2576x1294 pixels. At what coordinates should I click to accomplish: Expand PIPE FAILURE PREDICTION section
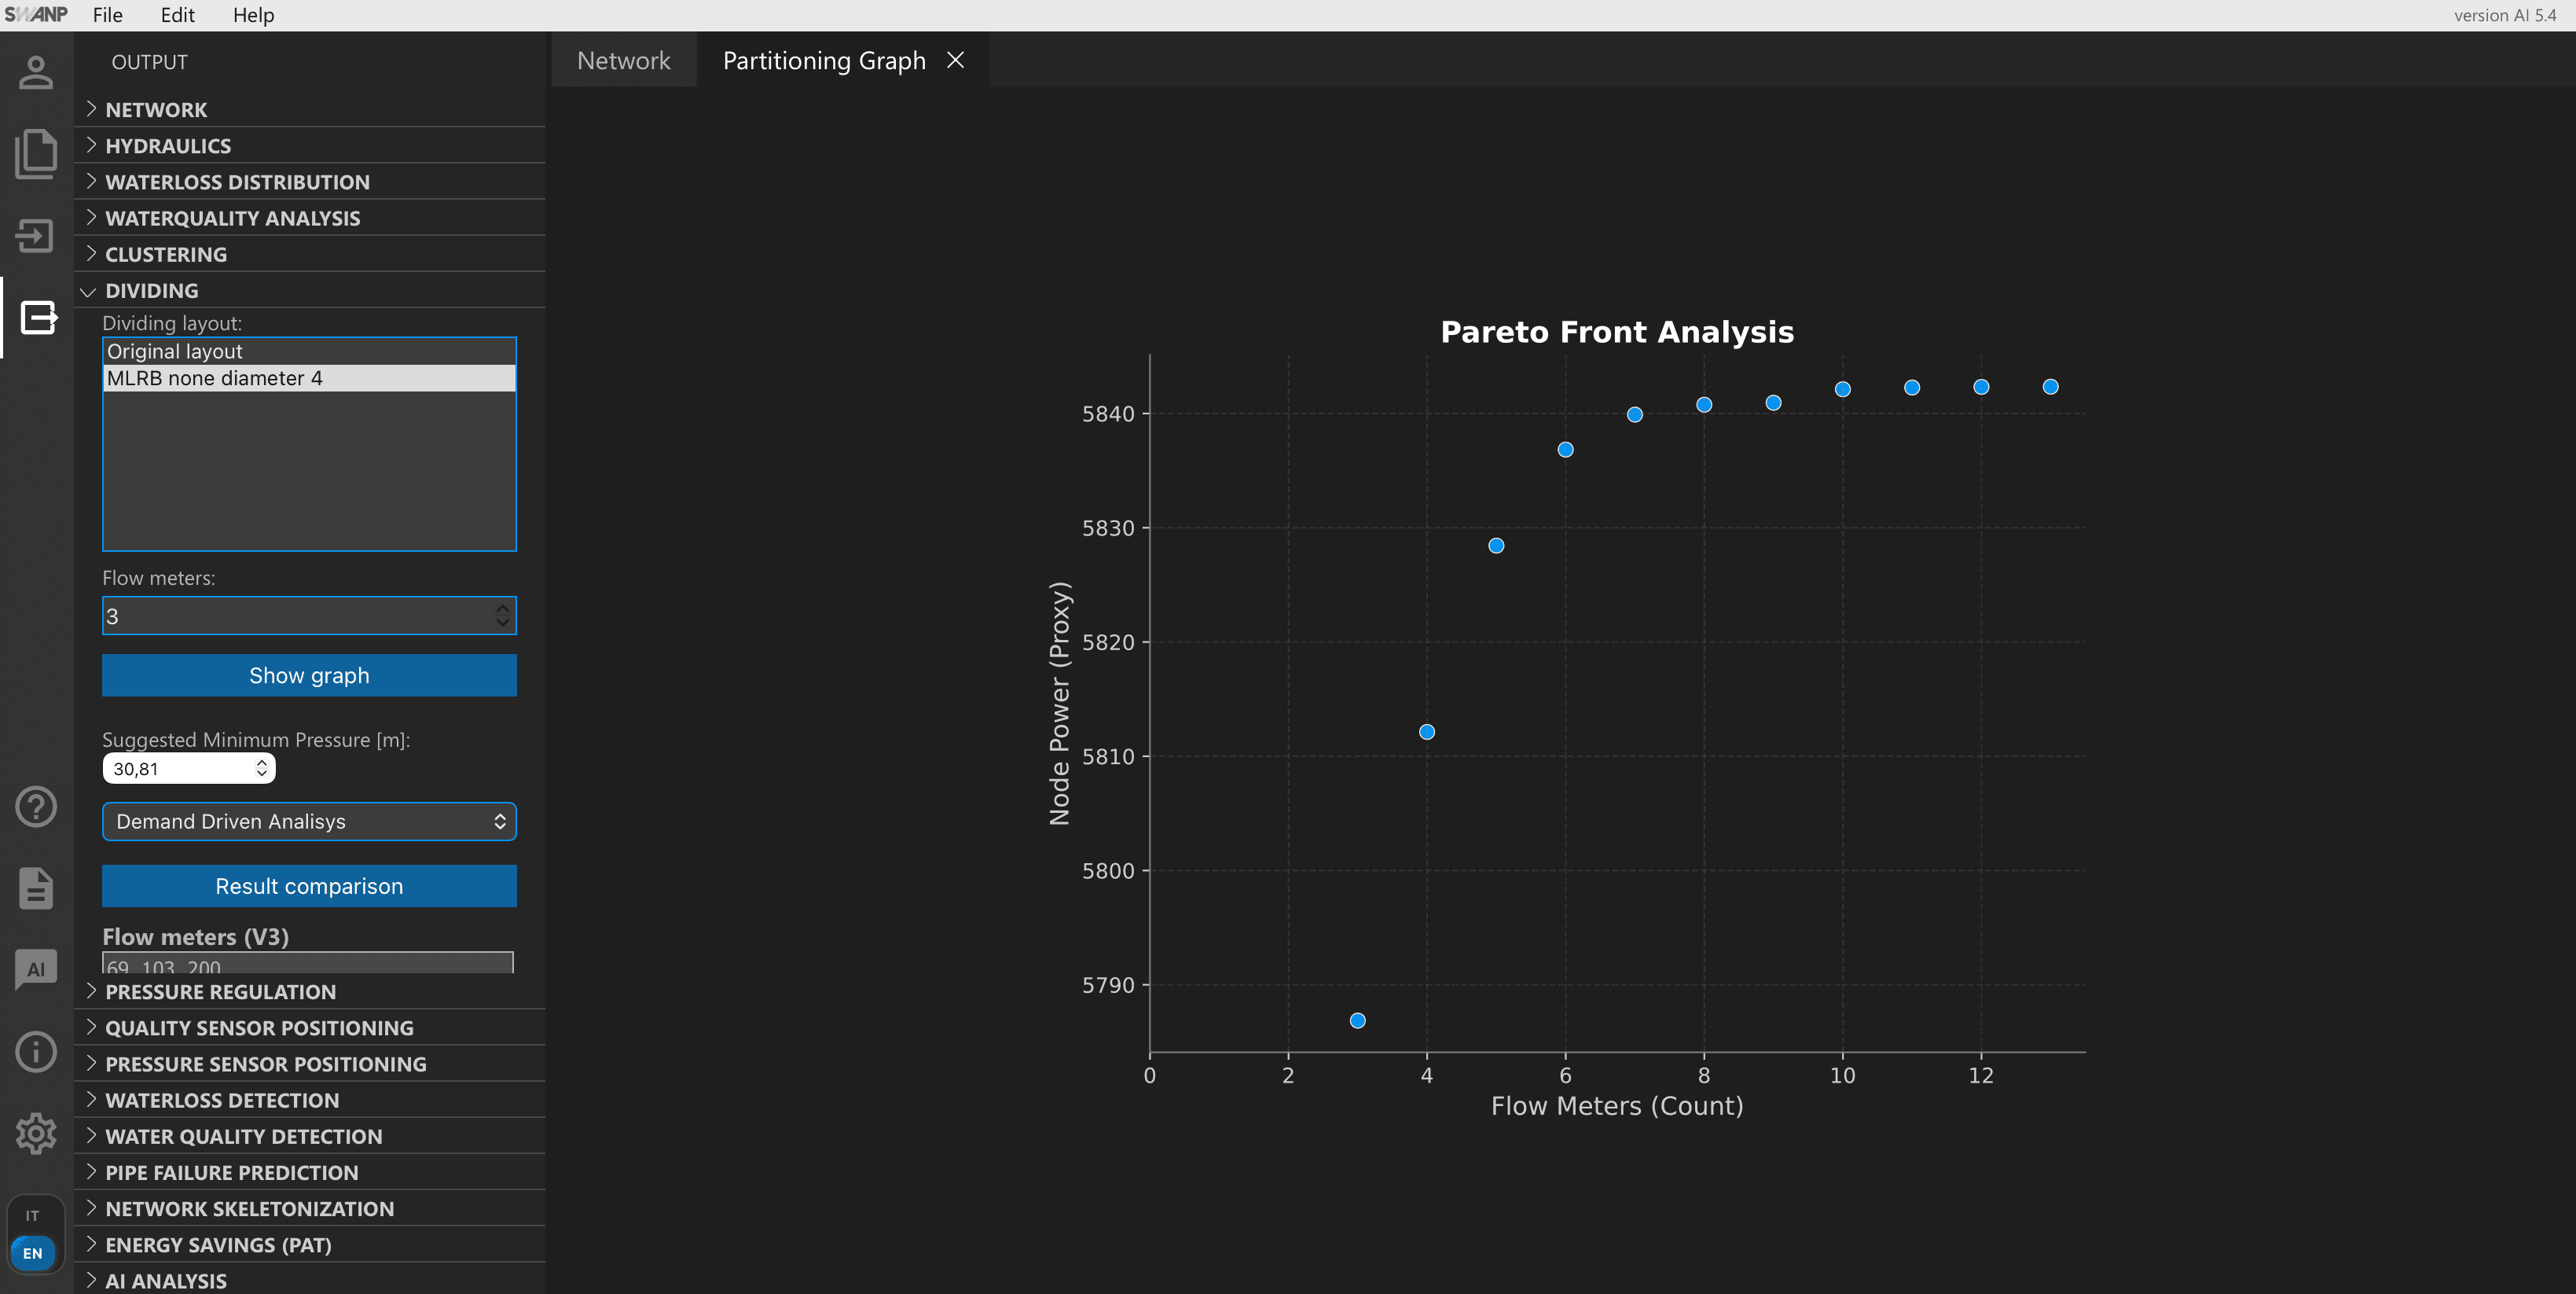tap(310, 1171)
